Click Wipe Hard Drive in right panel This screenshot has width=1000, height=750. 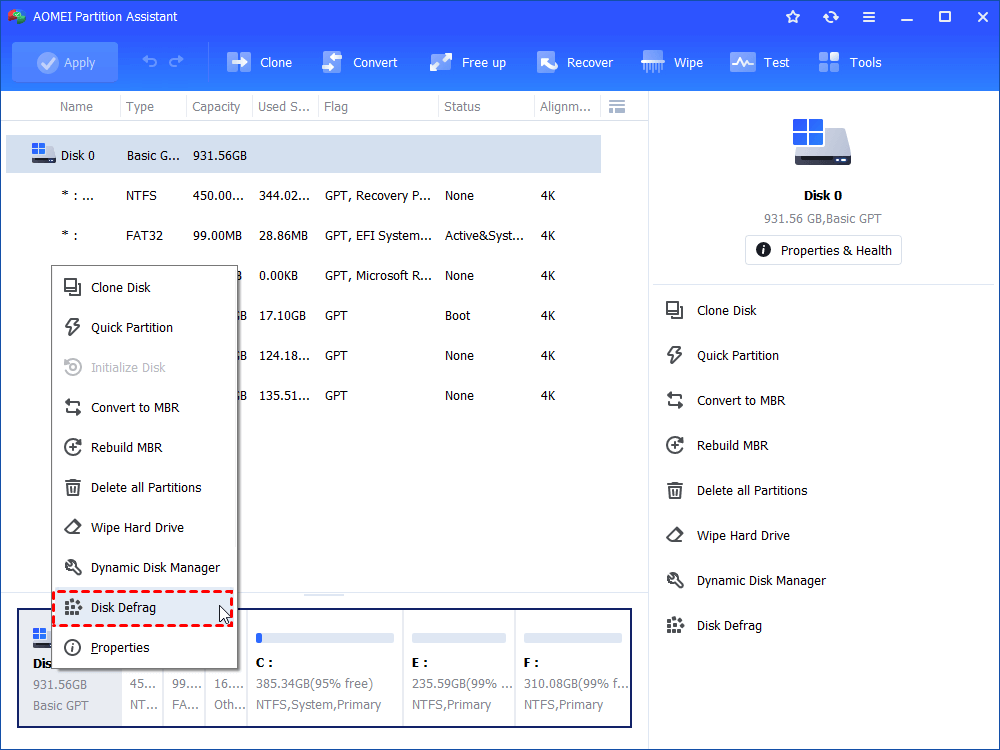tap(742, 536)
